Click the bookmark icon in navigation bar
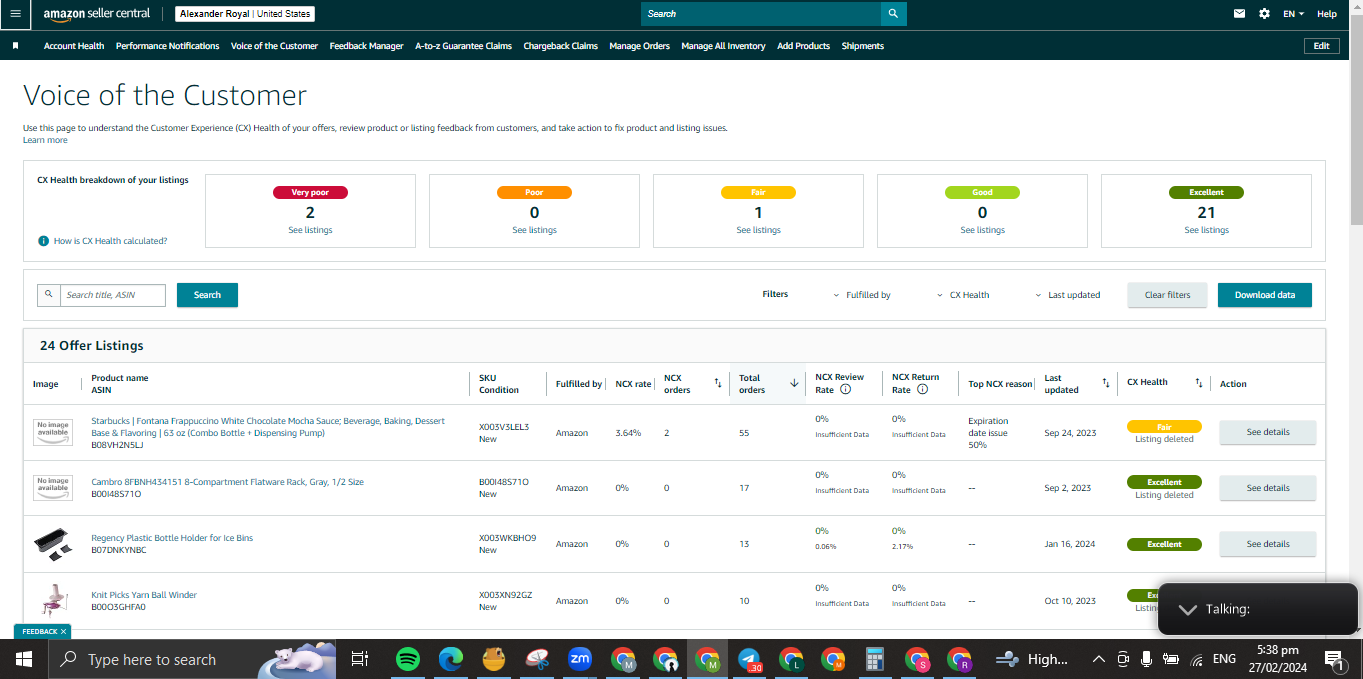Viewport: 1363px width, 679px height. (15, 46)
